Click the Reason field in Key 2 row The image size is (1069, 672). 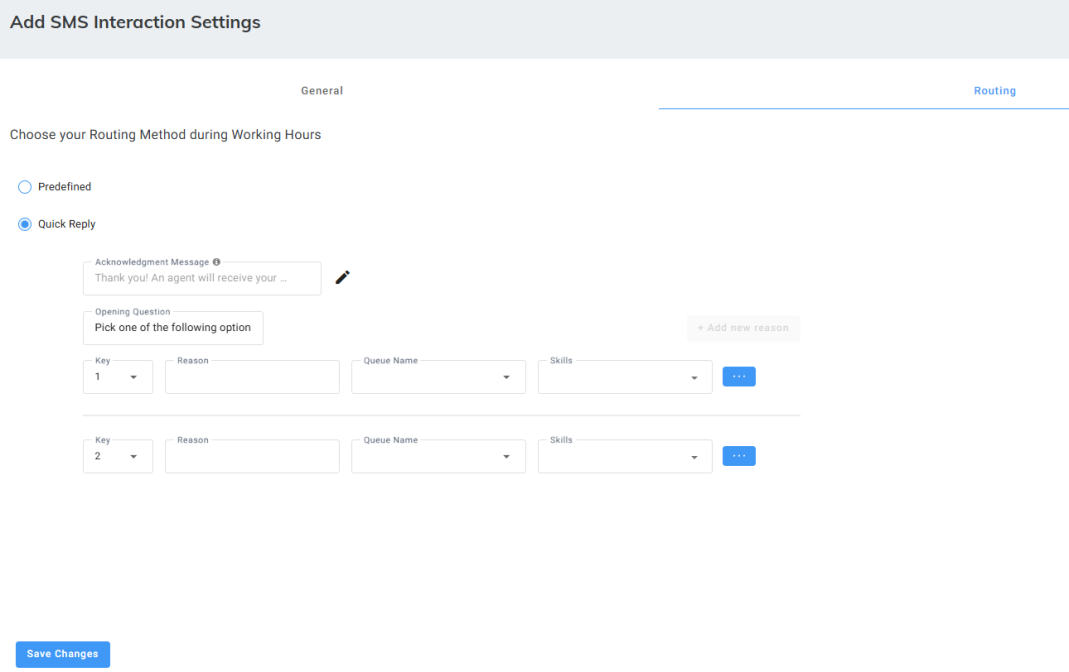[252, 456]
